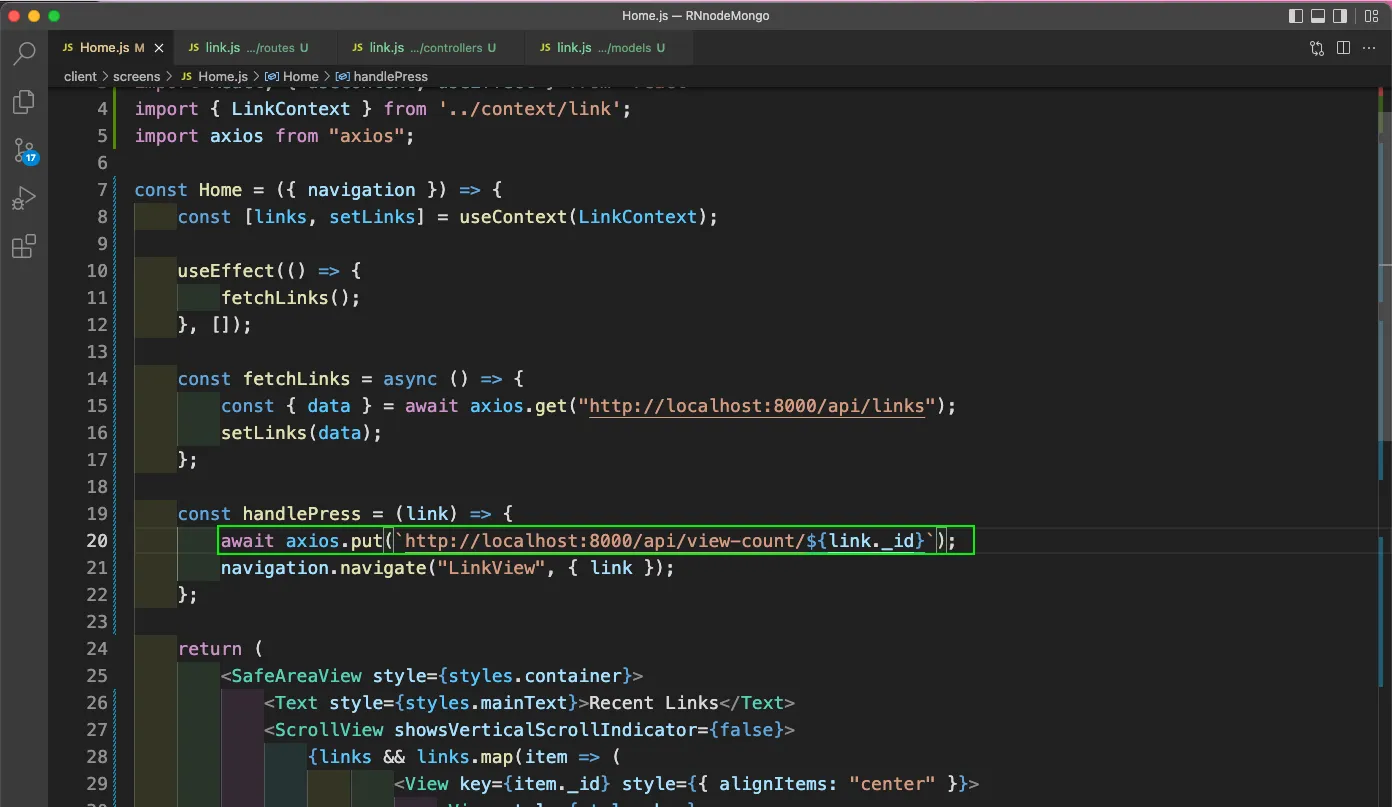Click the Open Changes compare icon
Image resolution: width=1392 pixels, height=807 pixels.
(1317, 48)
